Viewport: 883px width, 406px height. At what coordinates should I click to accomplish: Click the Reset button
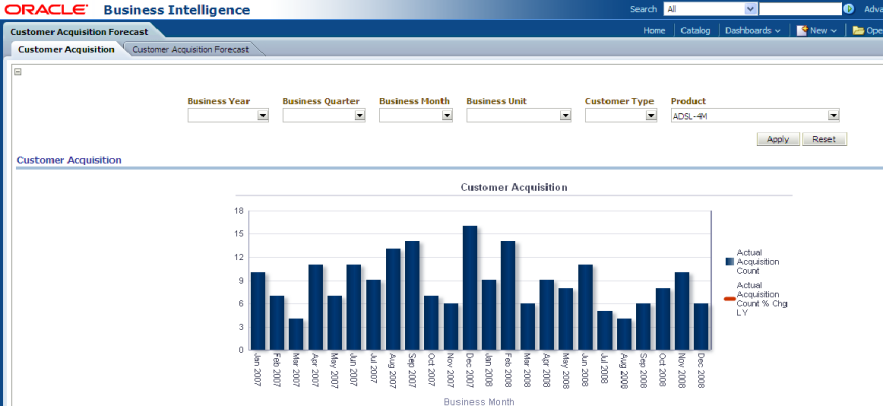point(824,139)
